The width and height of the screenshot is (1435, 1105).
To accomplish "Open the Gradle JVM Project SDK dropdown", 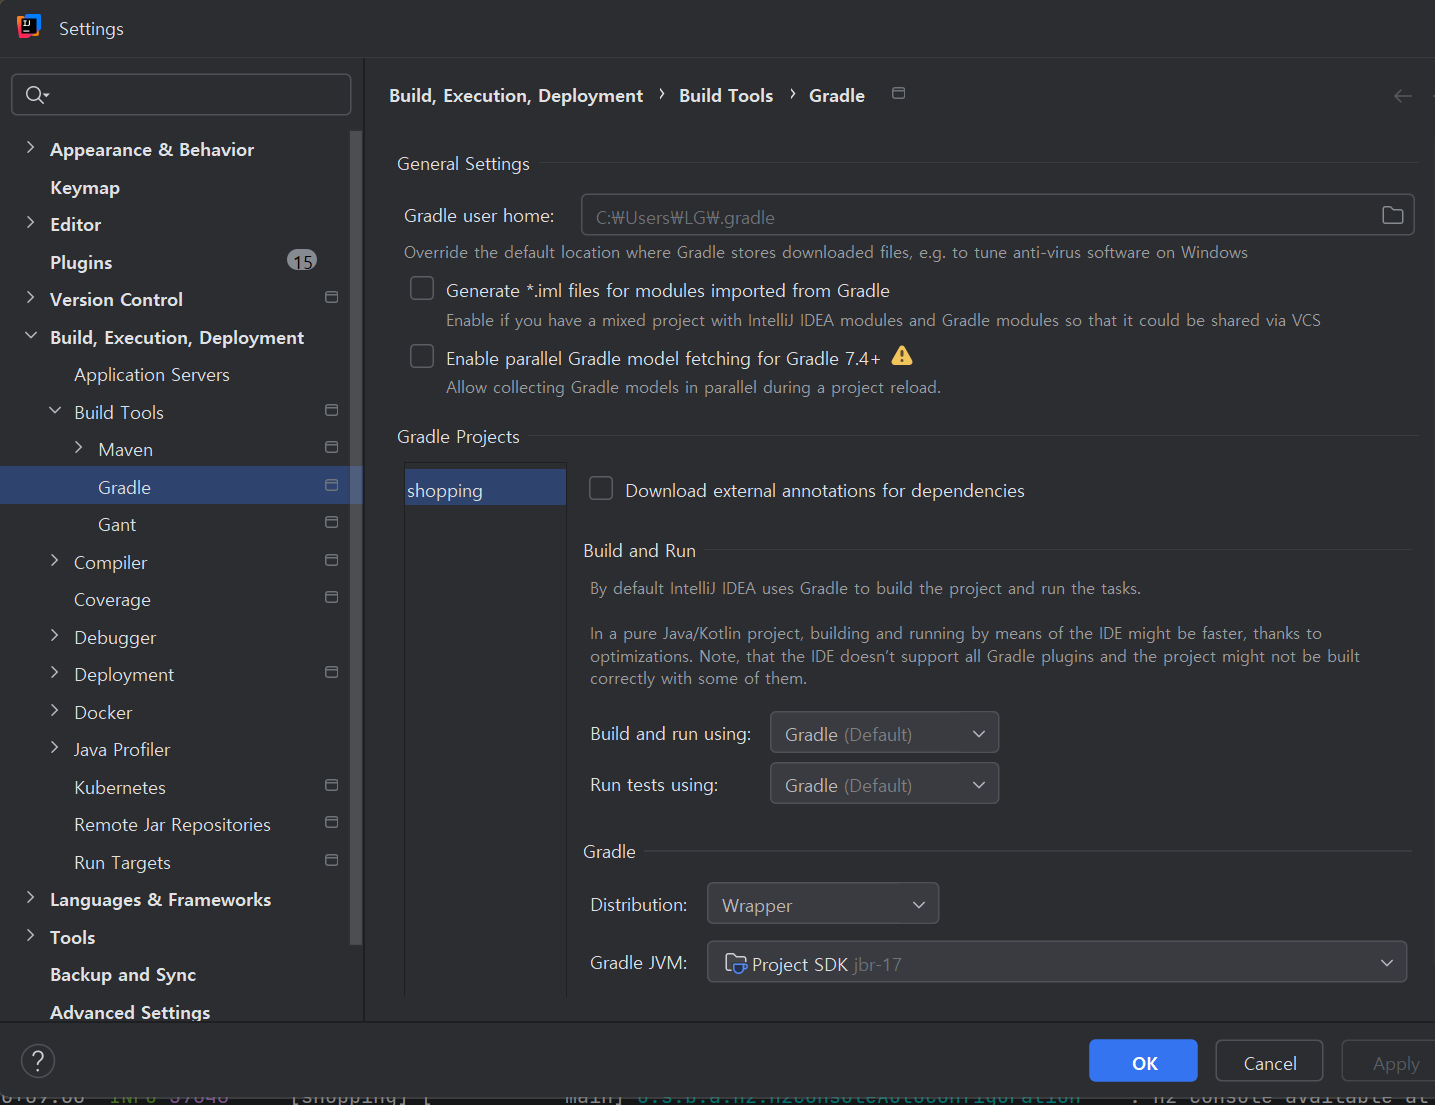I will (1057, 961).
